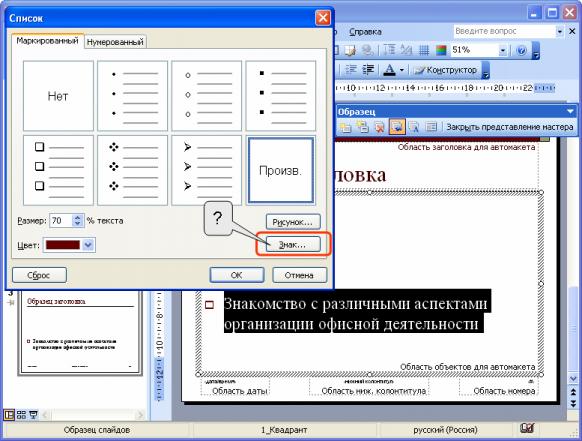This screenshot has height=441, width=582.
Task: Open the help question box dropdown
Action: coord(560,32)
